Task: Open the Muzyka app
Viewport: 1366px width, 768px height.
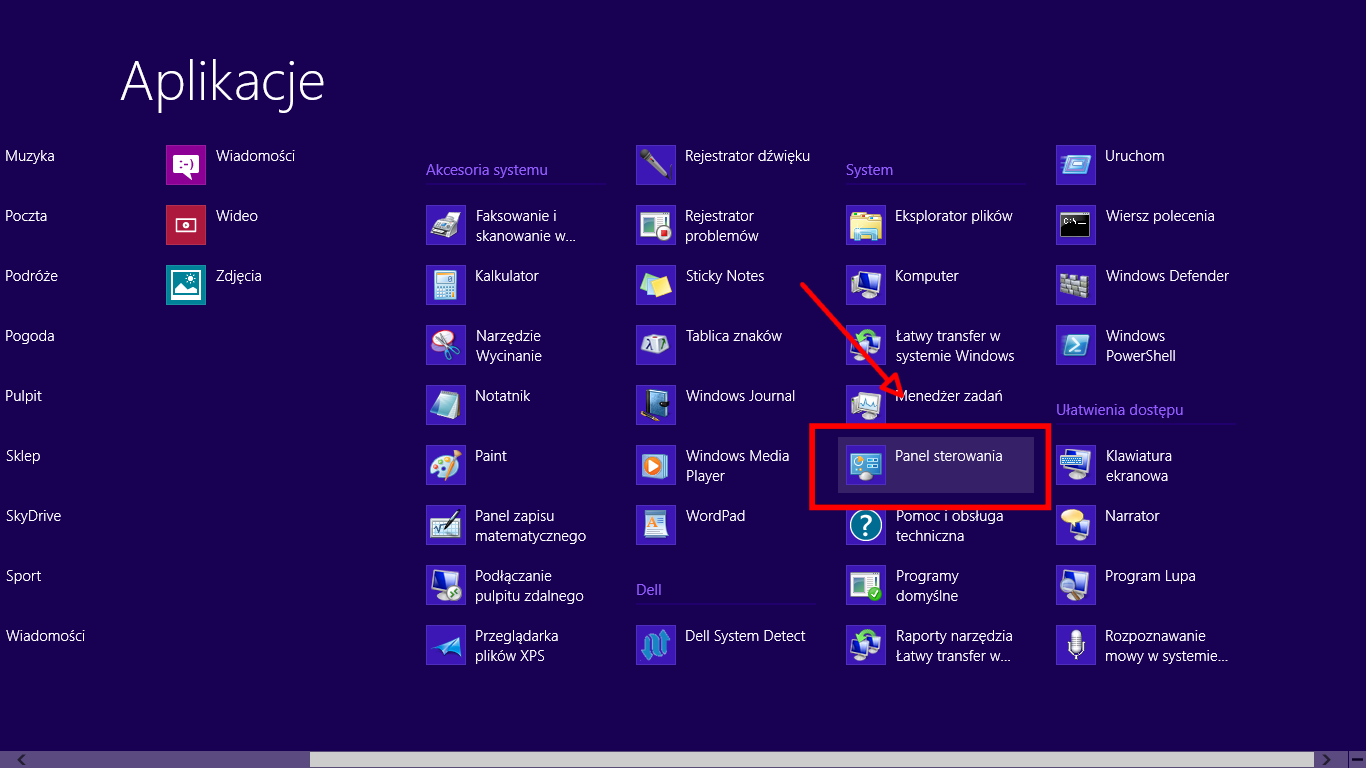Action: 30,156
